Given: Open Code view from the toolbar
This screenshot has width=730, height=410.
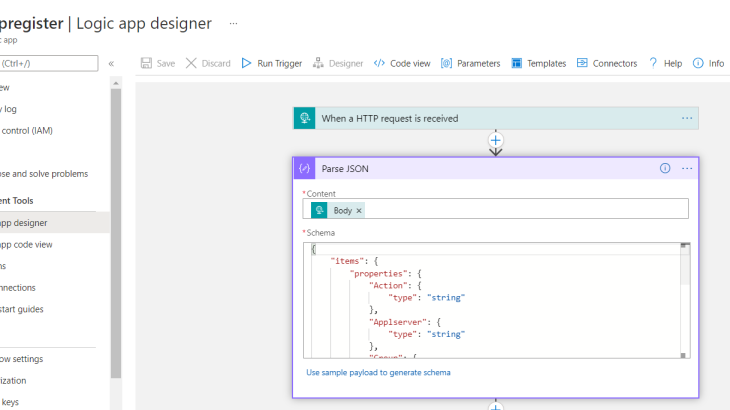Looking at the screenshot, I should coord(402,63).
